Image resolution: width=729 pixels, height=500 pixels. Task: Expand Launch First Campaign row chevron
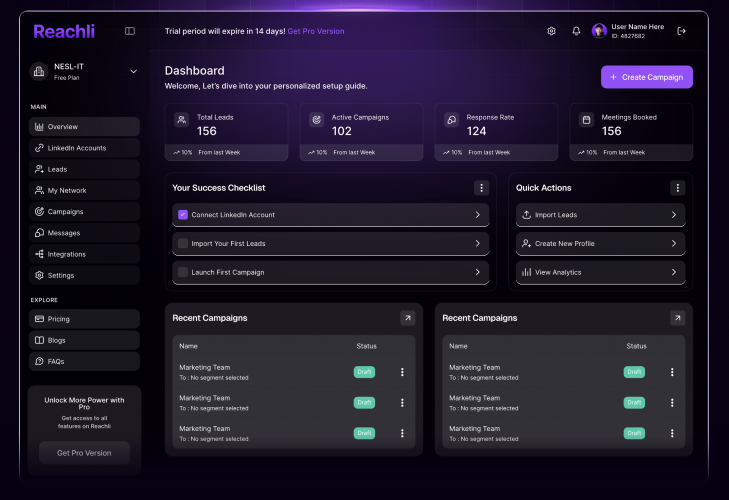tap(477, 273)
